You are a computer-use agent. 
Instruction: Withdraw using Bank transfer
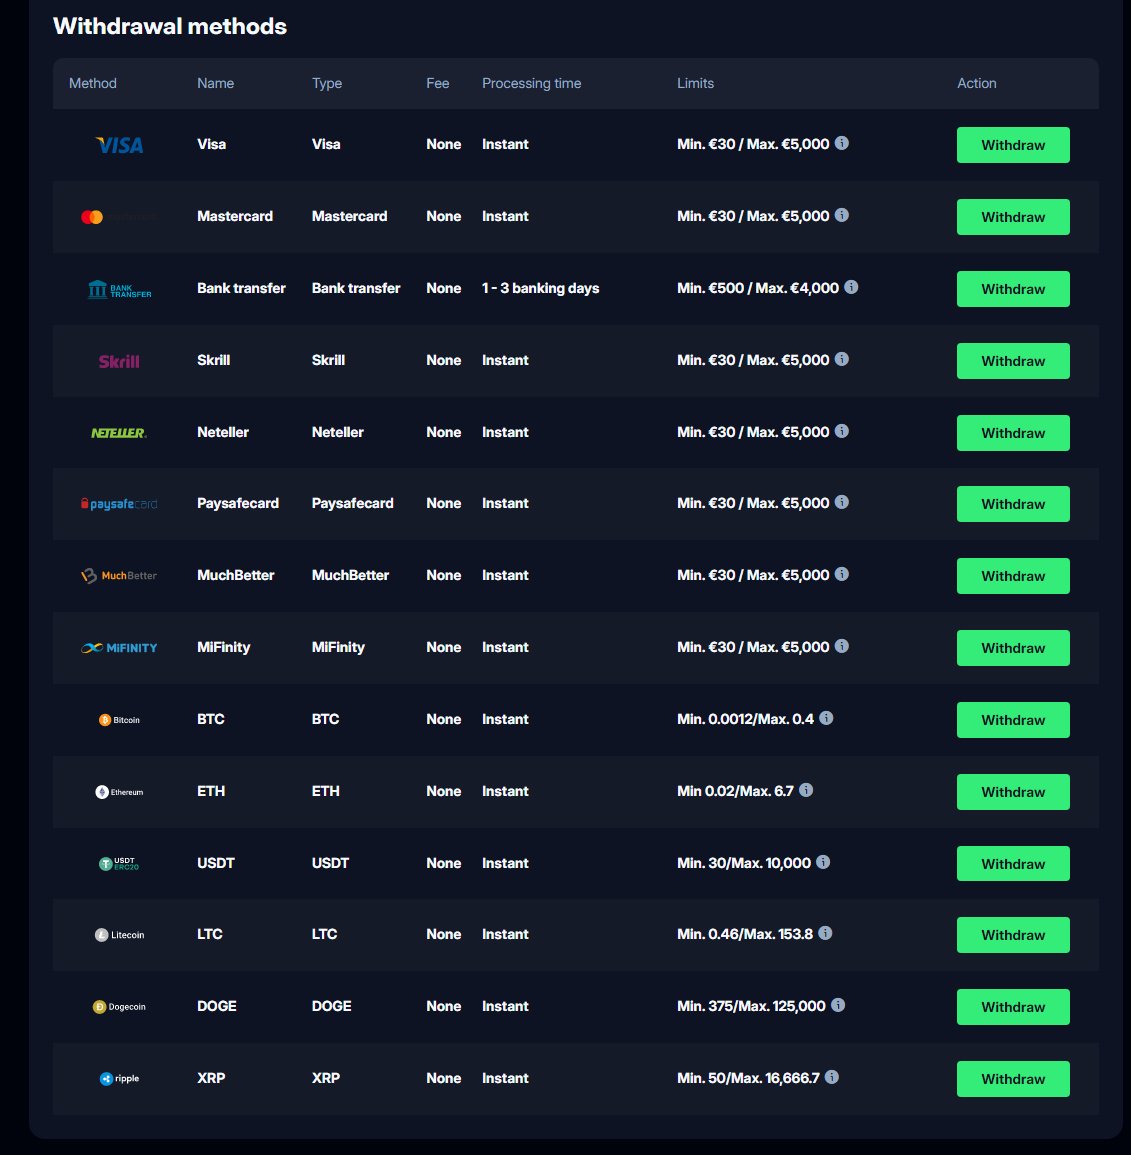click(1012, 289)
